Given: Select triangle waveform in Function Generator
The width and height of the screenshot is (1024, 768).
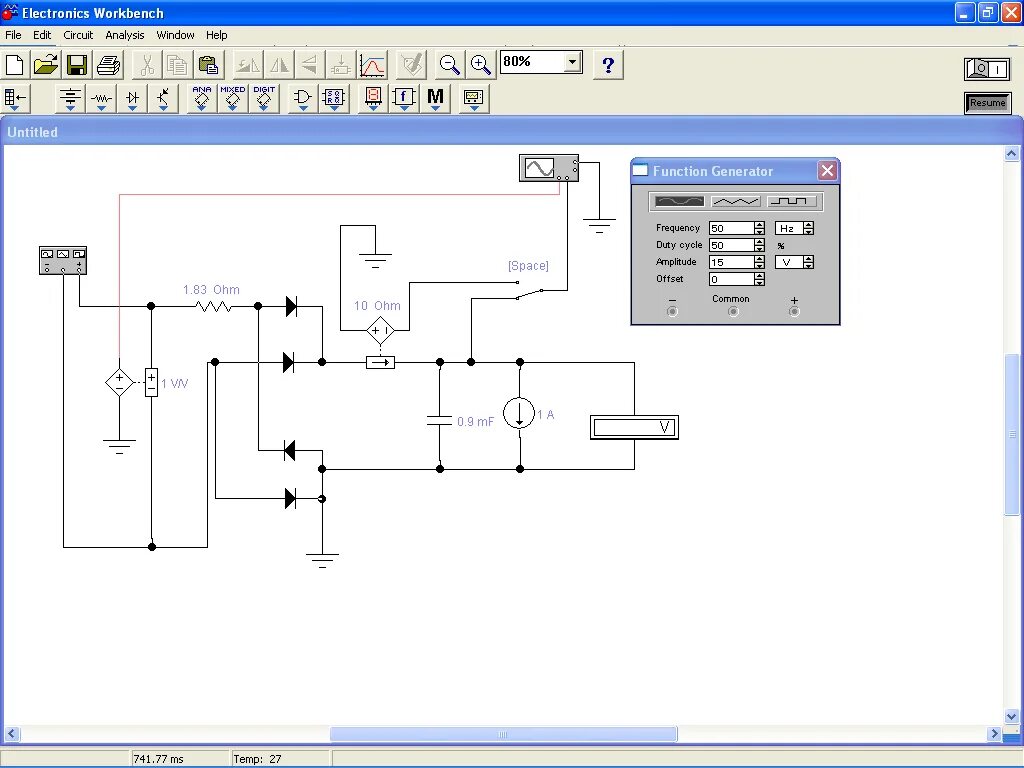Looking at the screenshot, I should 735,201.
